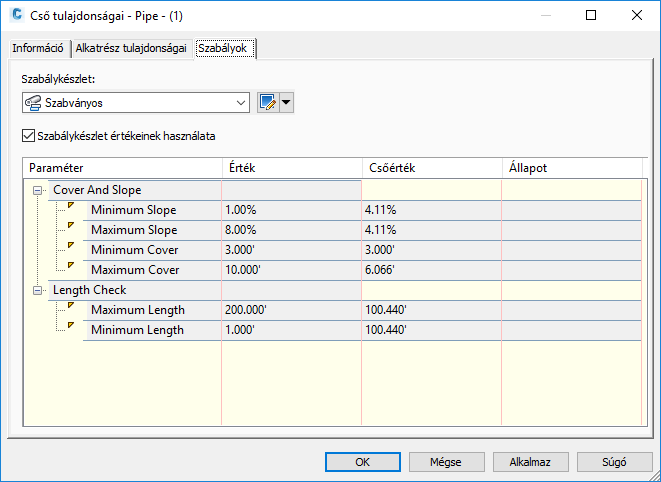
Task: Collapse the Cover And Slope group
Action: pyautogui.click(x=38, y=190)
